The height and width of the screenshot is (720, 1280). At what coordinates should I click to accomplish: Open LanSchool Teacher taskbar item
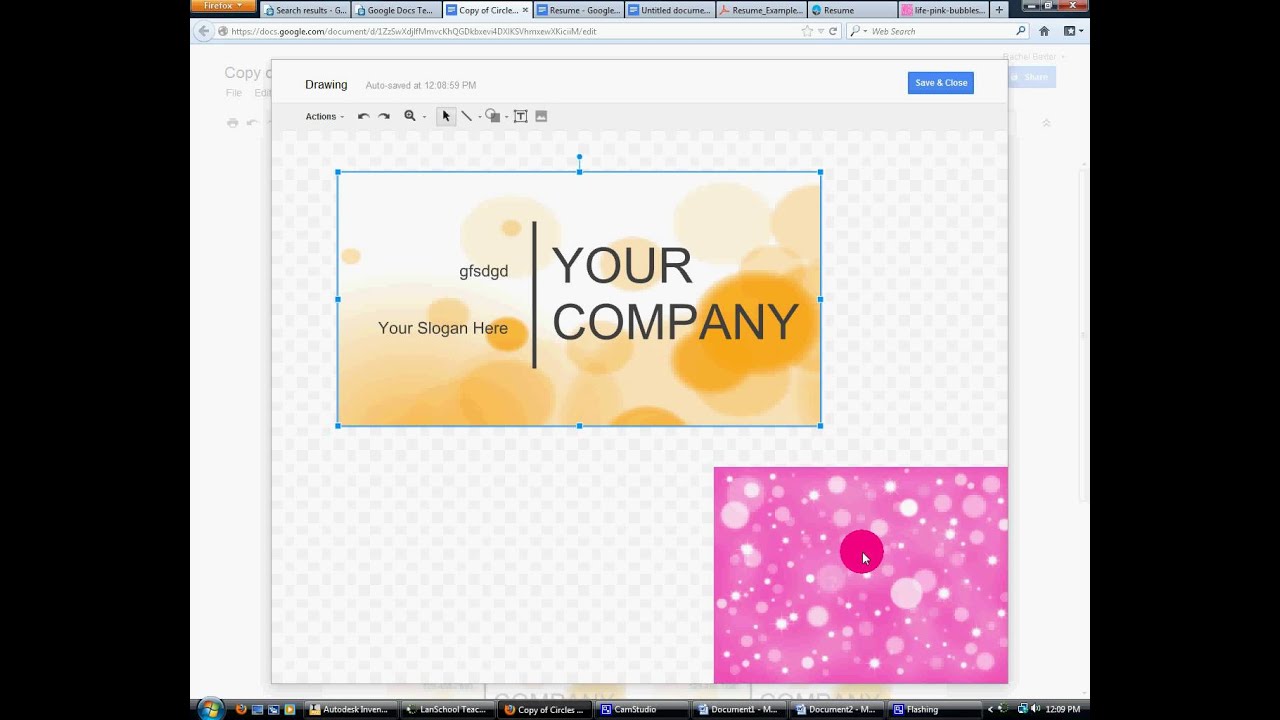(x=446, y=709)
